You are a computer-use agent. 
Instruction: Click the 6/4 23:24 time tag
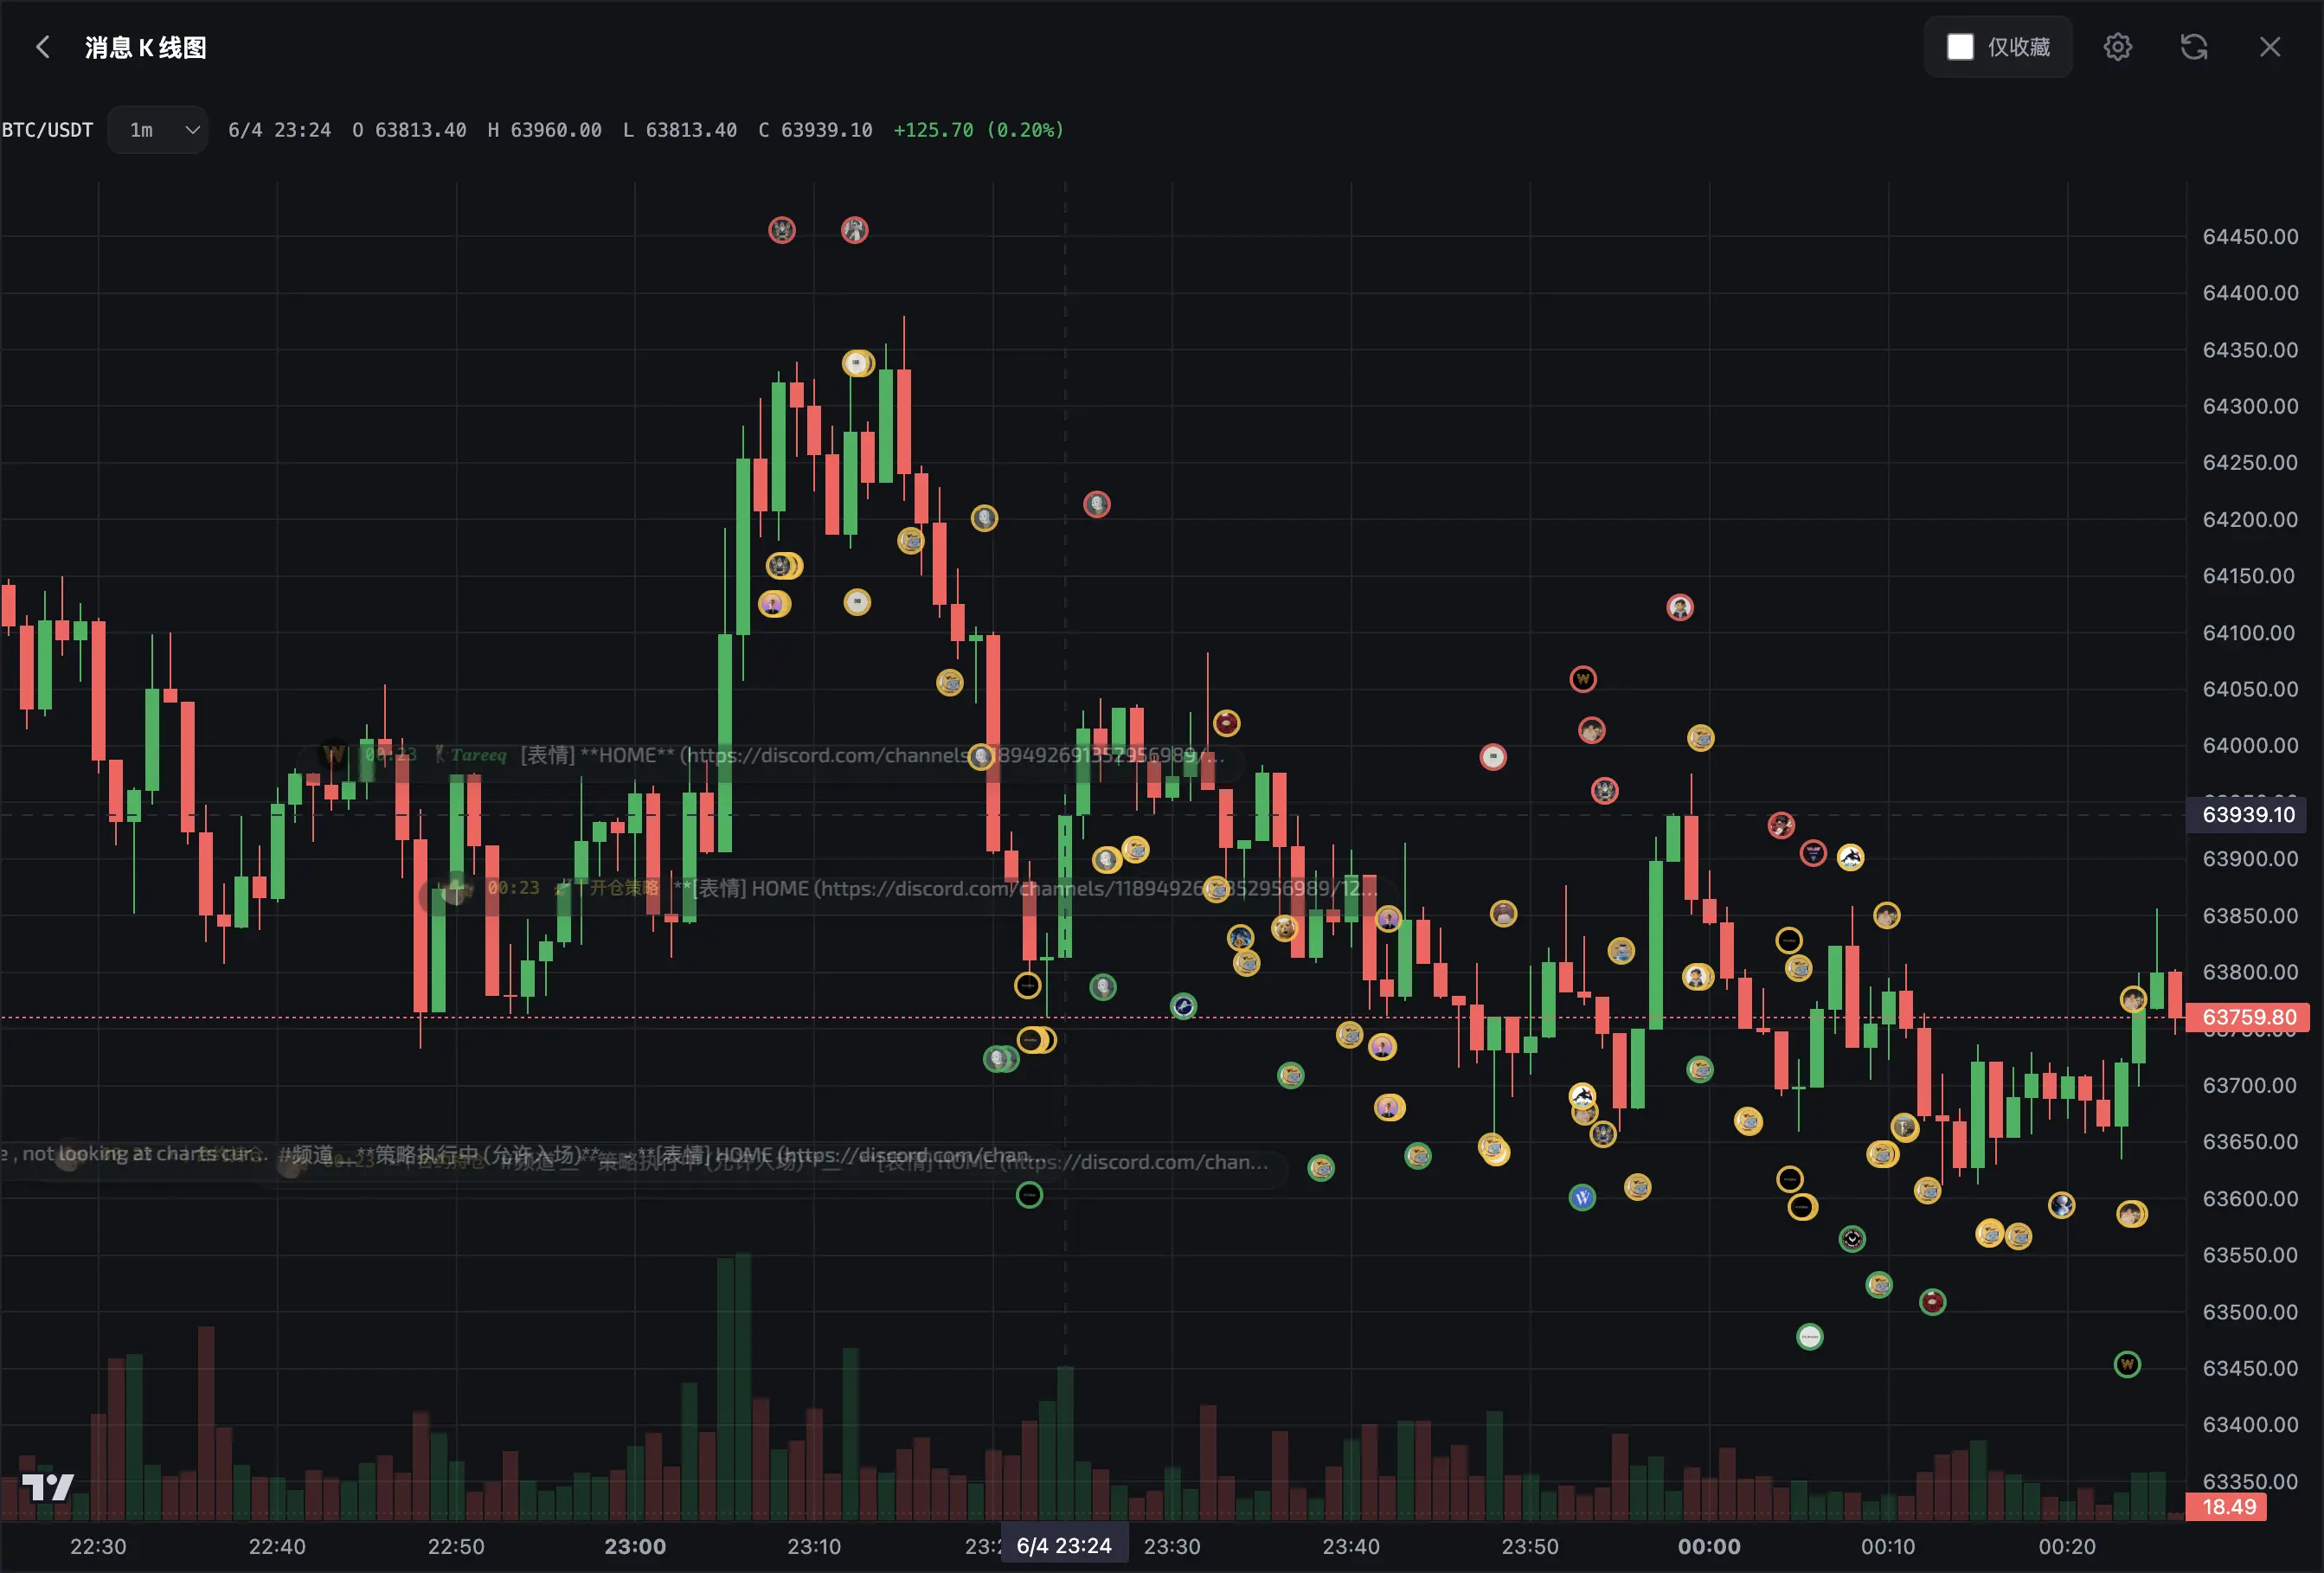coord(1064,1546)
